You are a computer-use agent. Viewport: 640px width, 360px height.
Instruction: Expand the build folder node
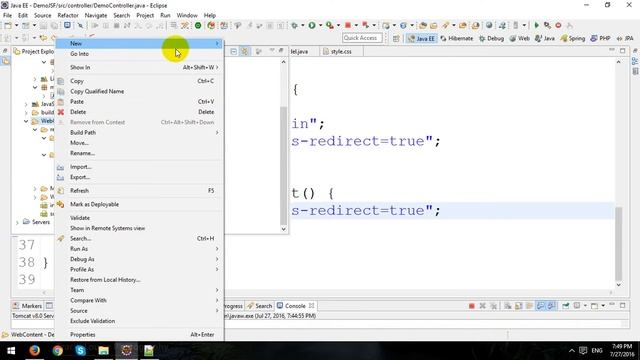(26, 113)
